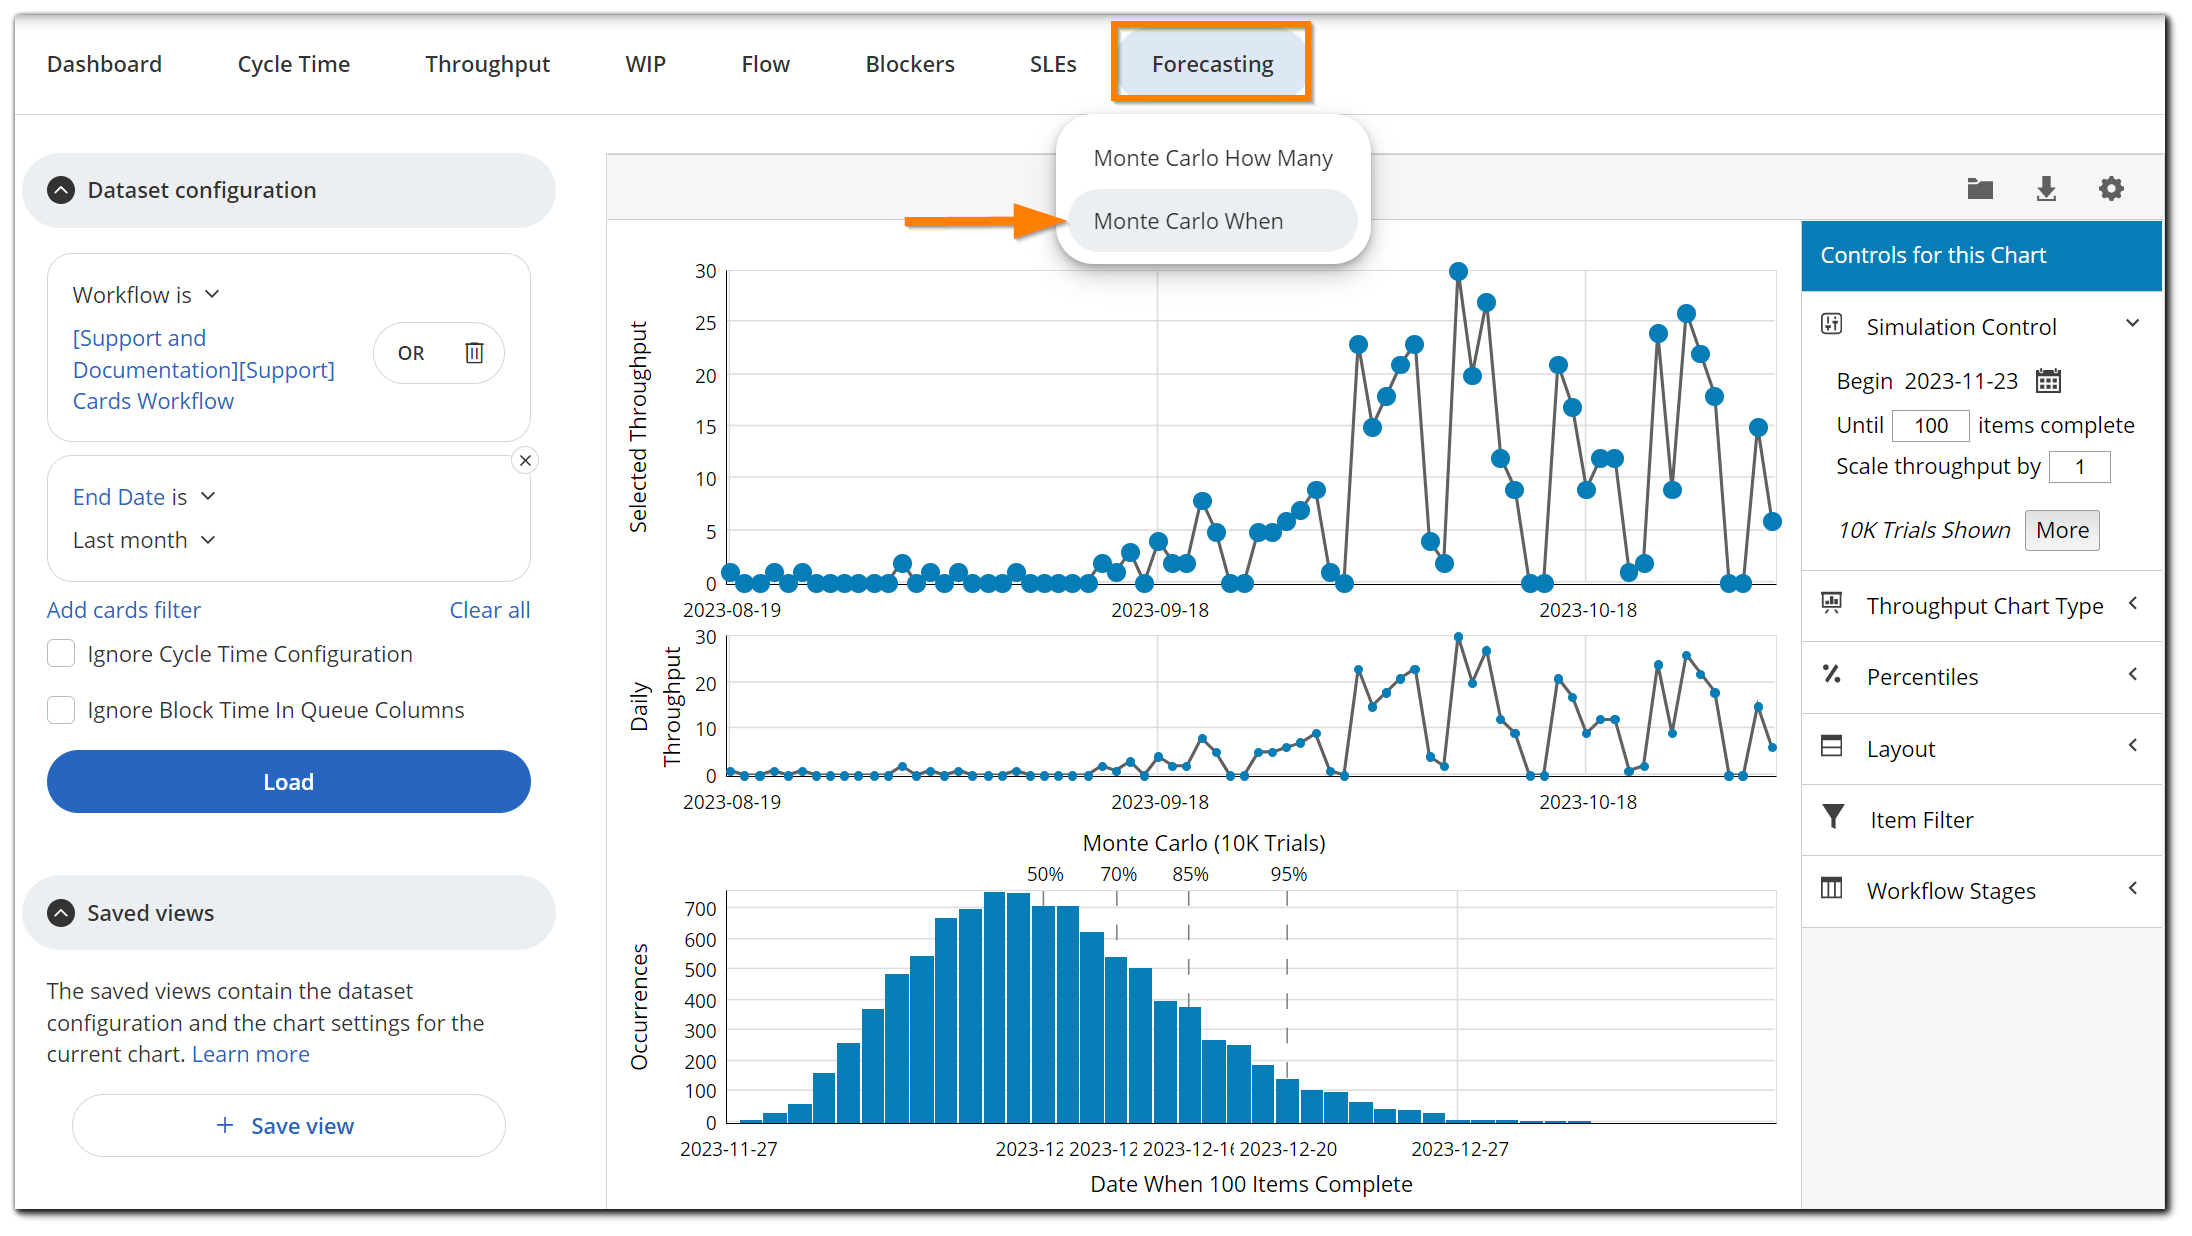Collapse the Simulation Control section
The image size is (2192, 1236).
(x=2133, y=323)
